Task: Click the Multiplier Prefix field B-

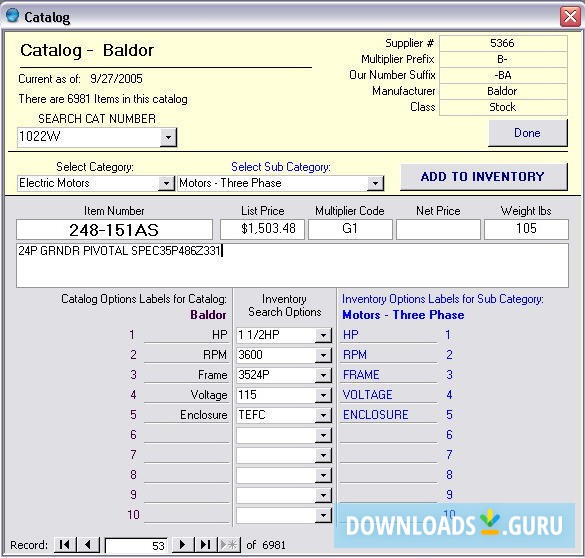Action: pos(503,59)
